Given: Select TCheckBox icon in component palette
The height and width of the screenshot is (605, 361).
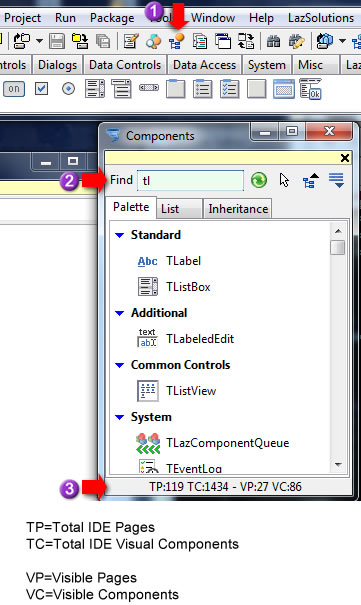Looking at the screenshot, I should (41, 89).
